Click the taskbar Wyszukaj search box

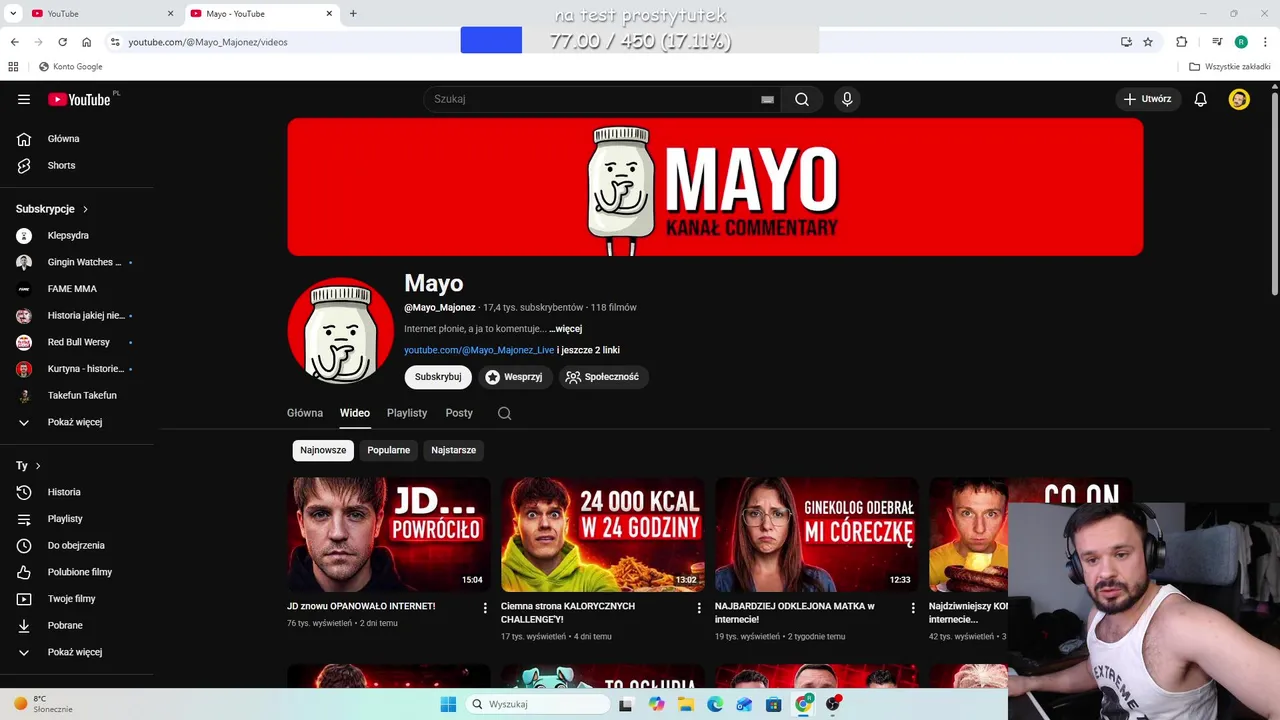pos(539,704)
